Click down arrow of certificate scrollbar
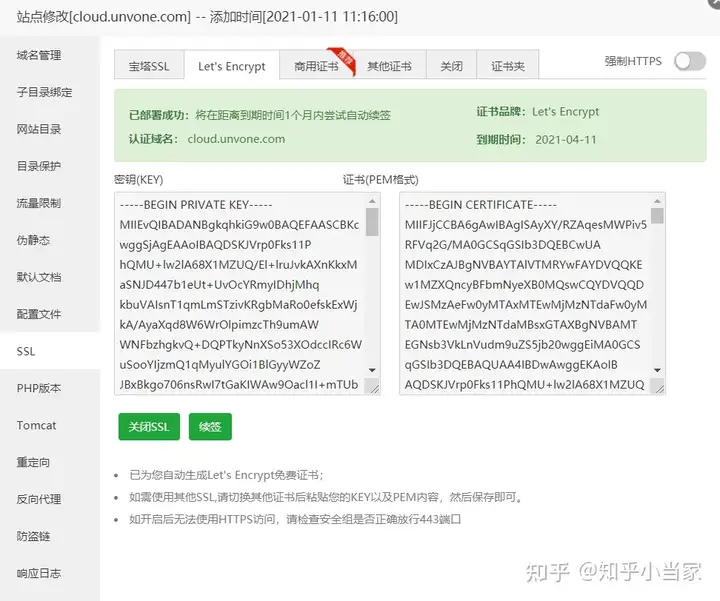Viewport: 720px width, 601px height. click(x=658, y=370)
